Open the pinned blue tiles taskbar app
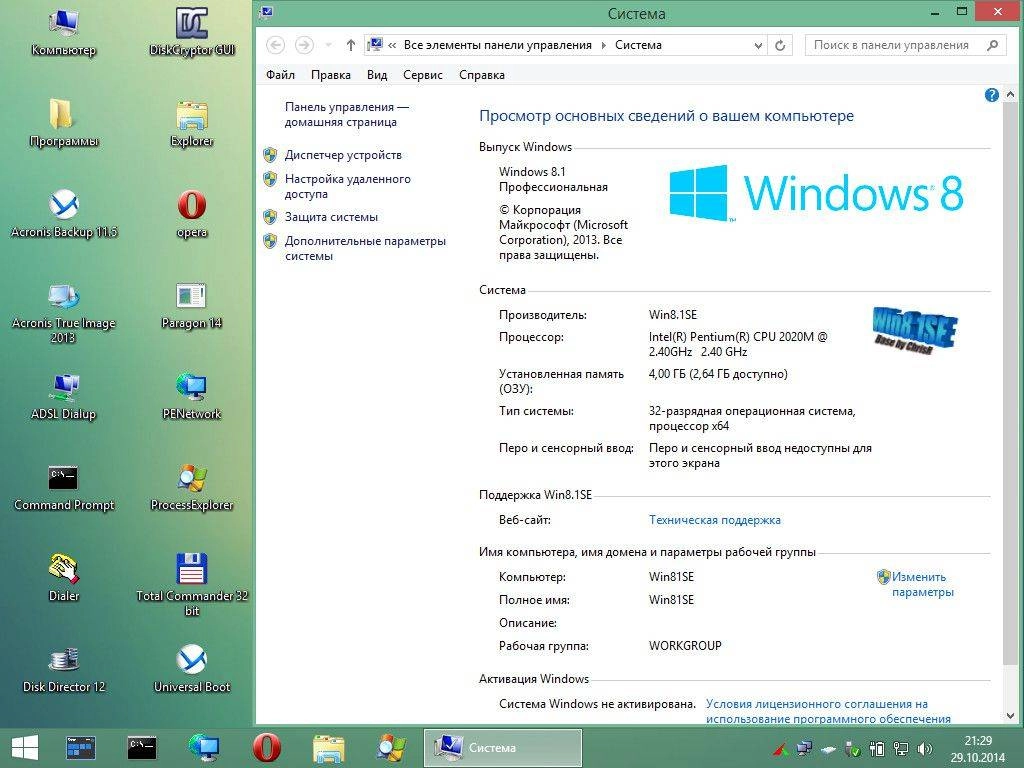 pyautogui.click(x=81, y=748)
